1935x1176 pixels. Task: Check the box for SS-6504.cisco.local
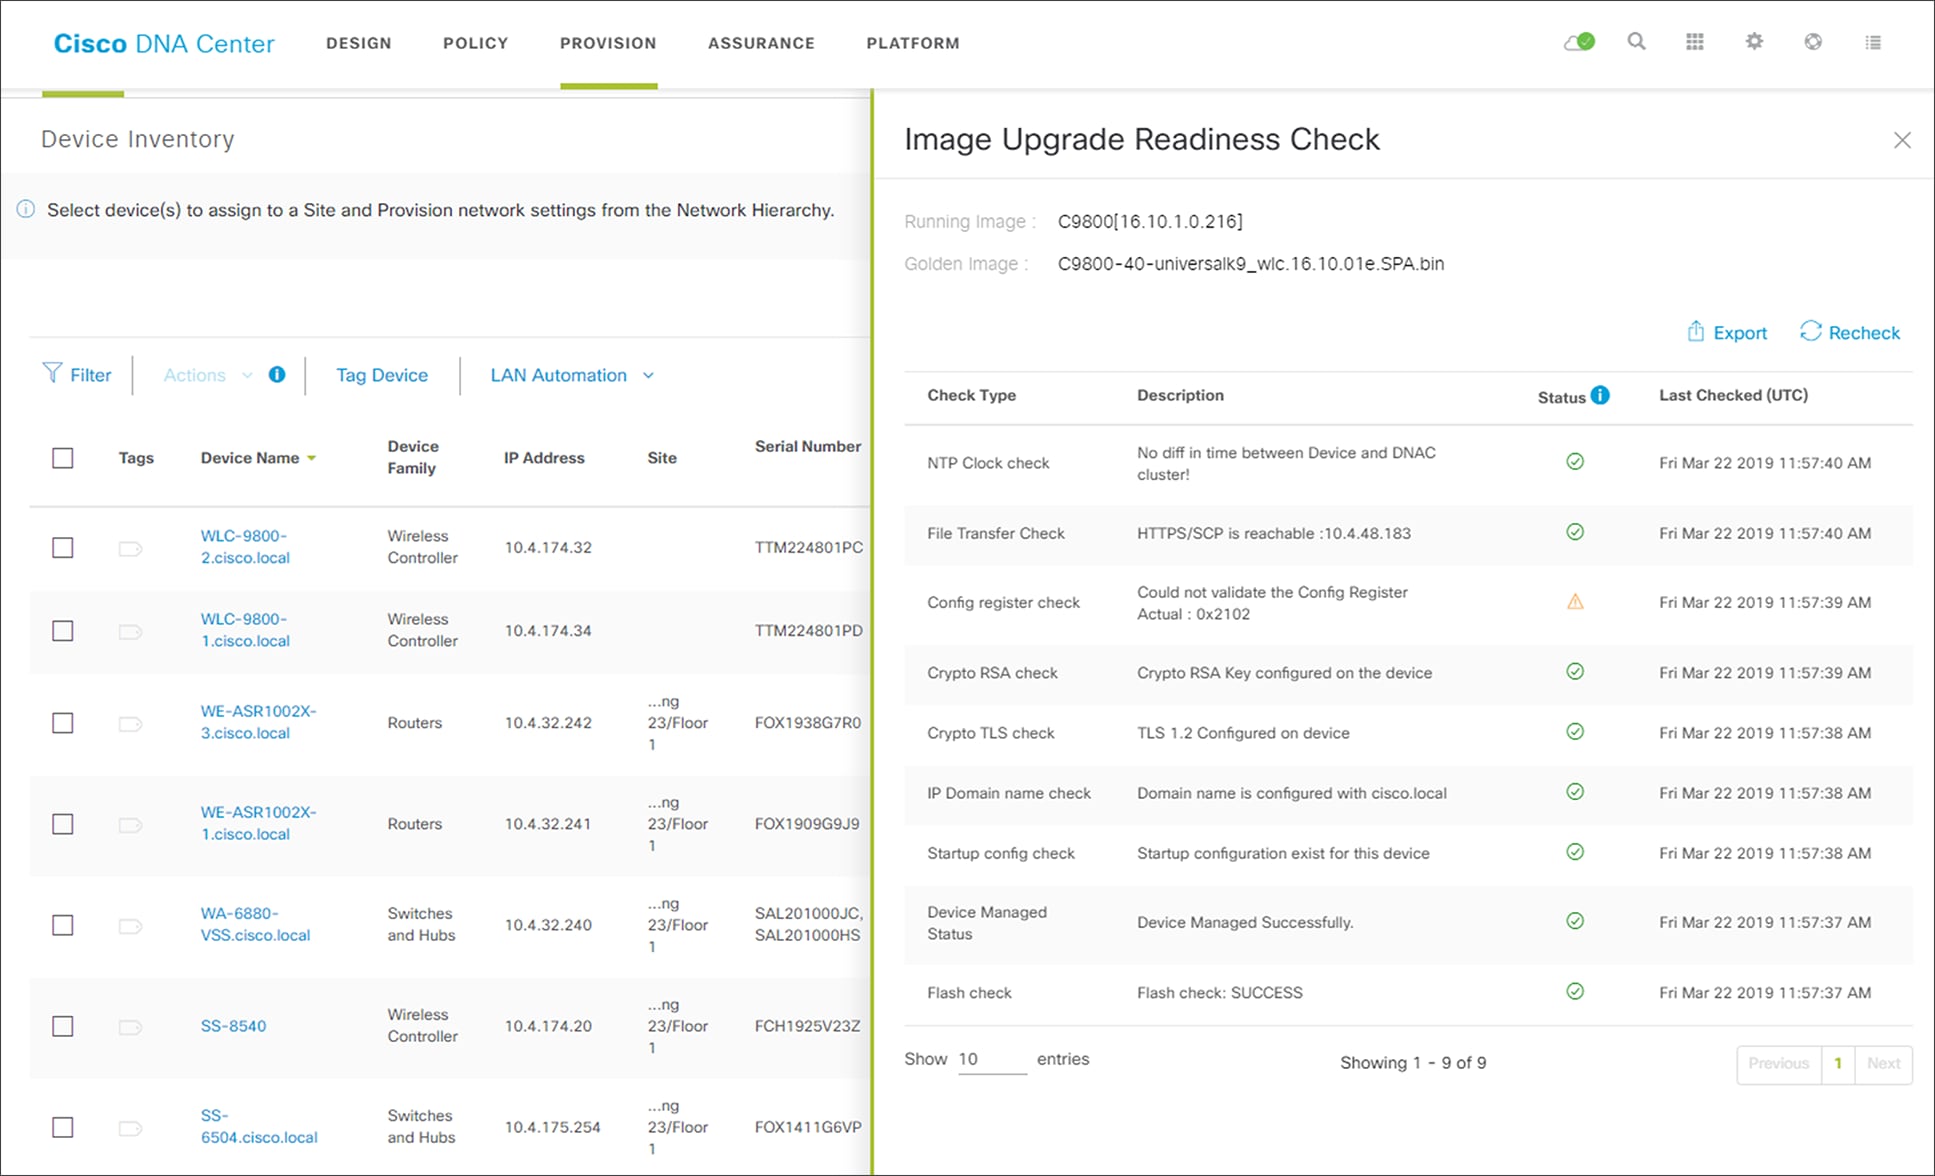(x=63, y=1127)
